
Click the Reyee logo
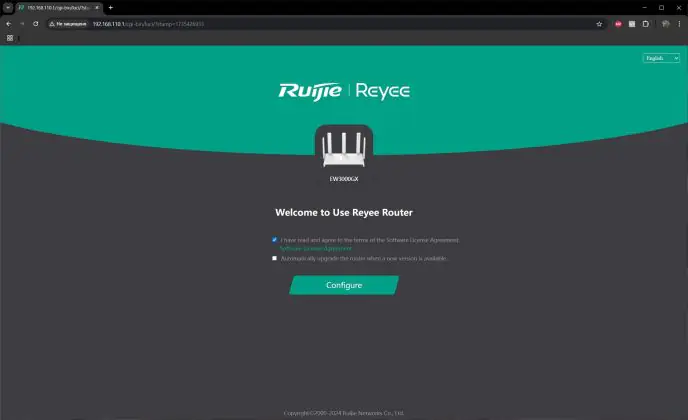coord(383,91)
